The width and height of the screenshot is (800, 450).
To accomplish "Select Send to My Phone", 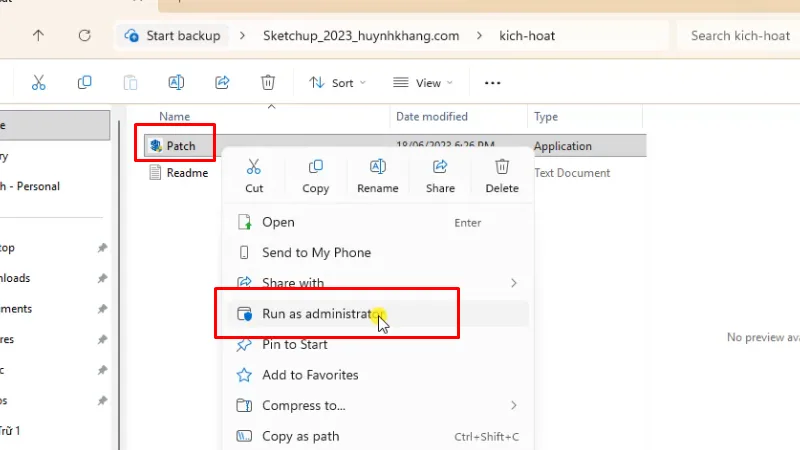I will pos(378,253).
